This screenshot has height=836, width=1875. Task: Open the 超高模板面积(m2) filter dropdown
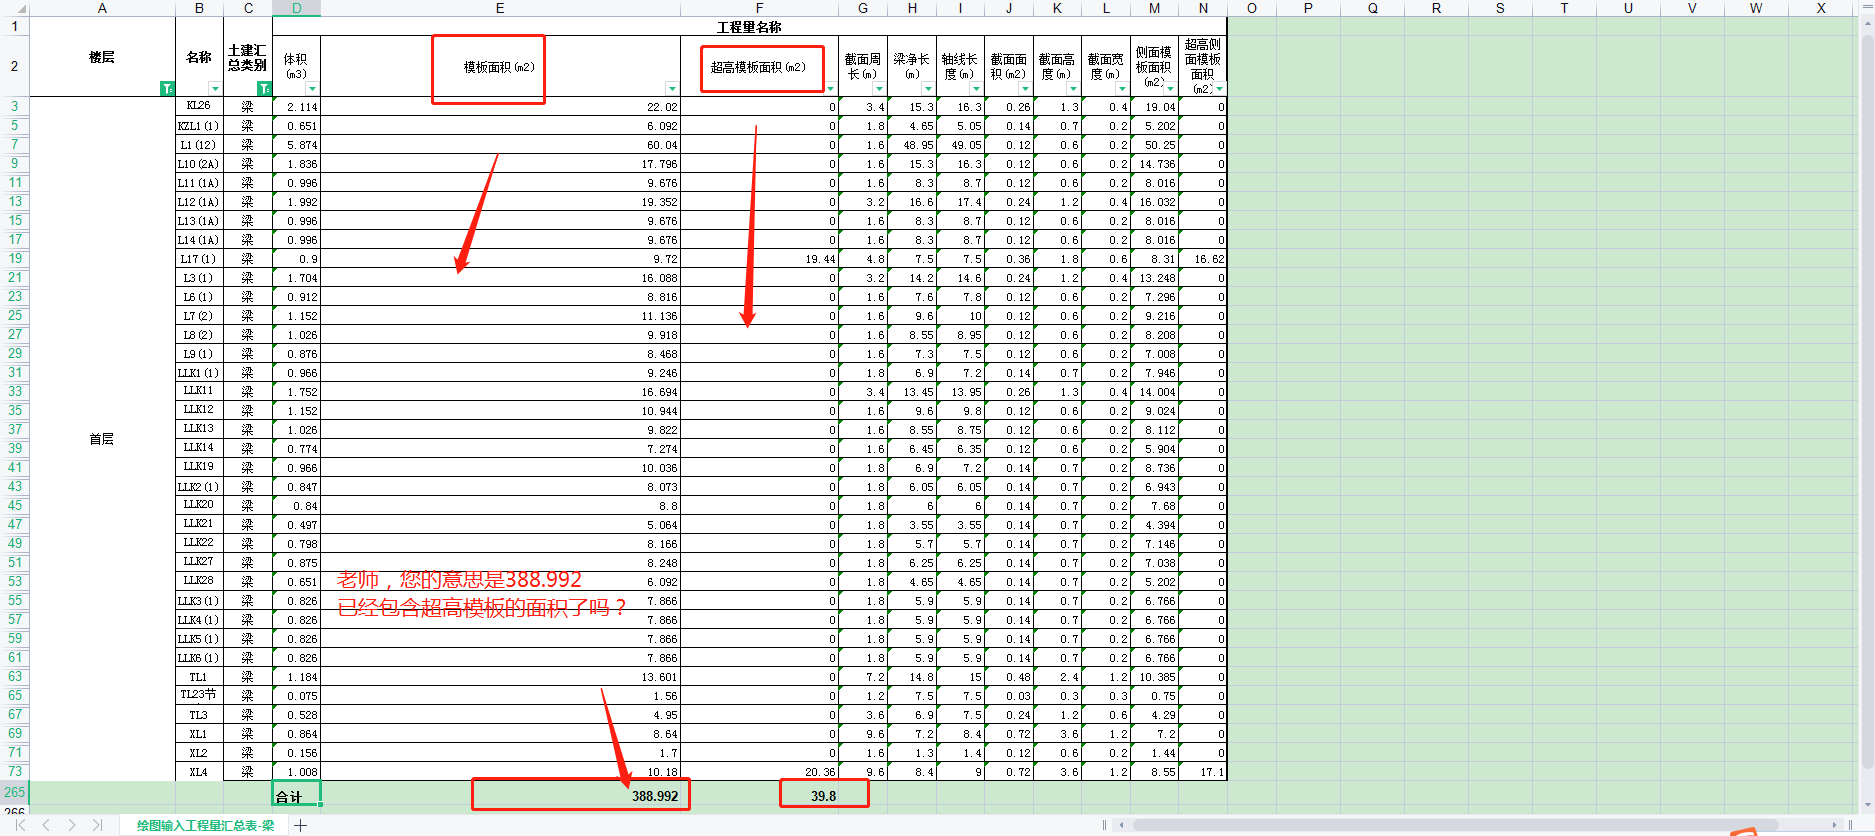tap(830, 89)
